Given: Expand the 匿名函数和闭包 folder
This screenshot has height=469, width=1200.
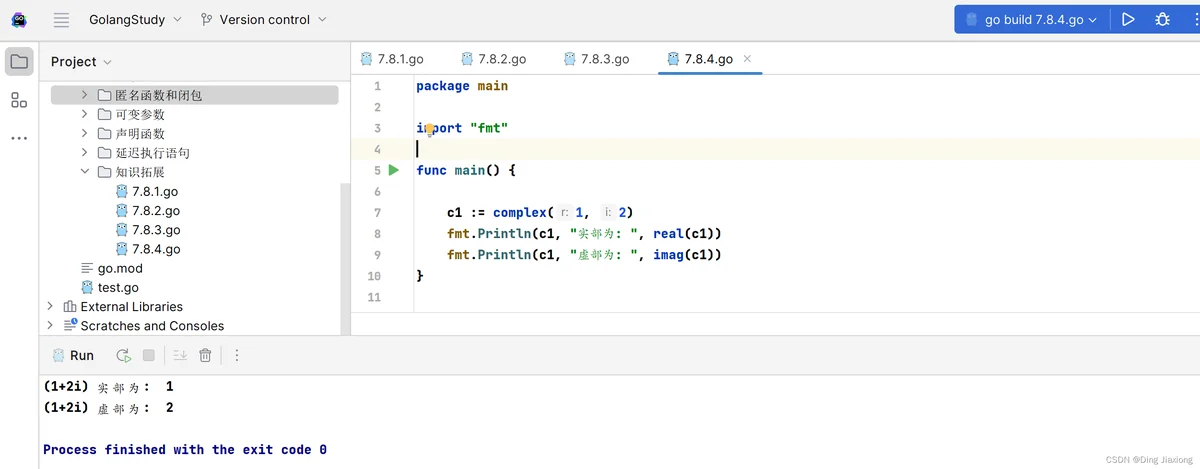Looking at the screenshot, I should pos(85,95).
